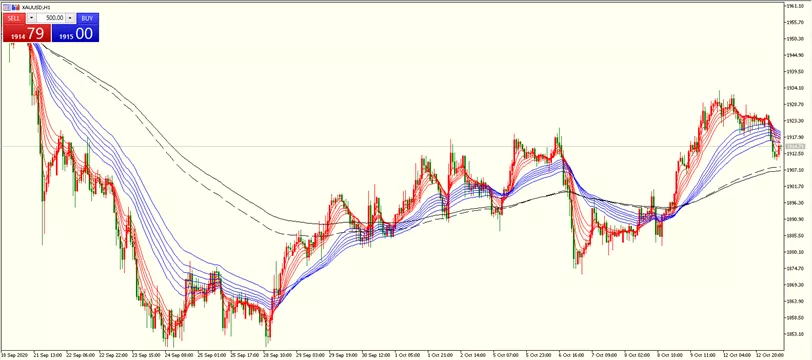Click the 500.00 volume input field
Image resolution: width=812 pixels, height=360 pixels.
[51, 18]
